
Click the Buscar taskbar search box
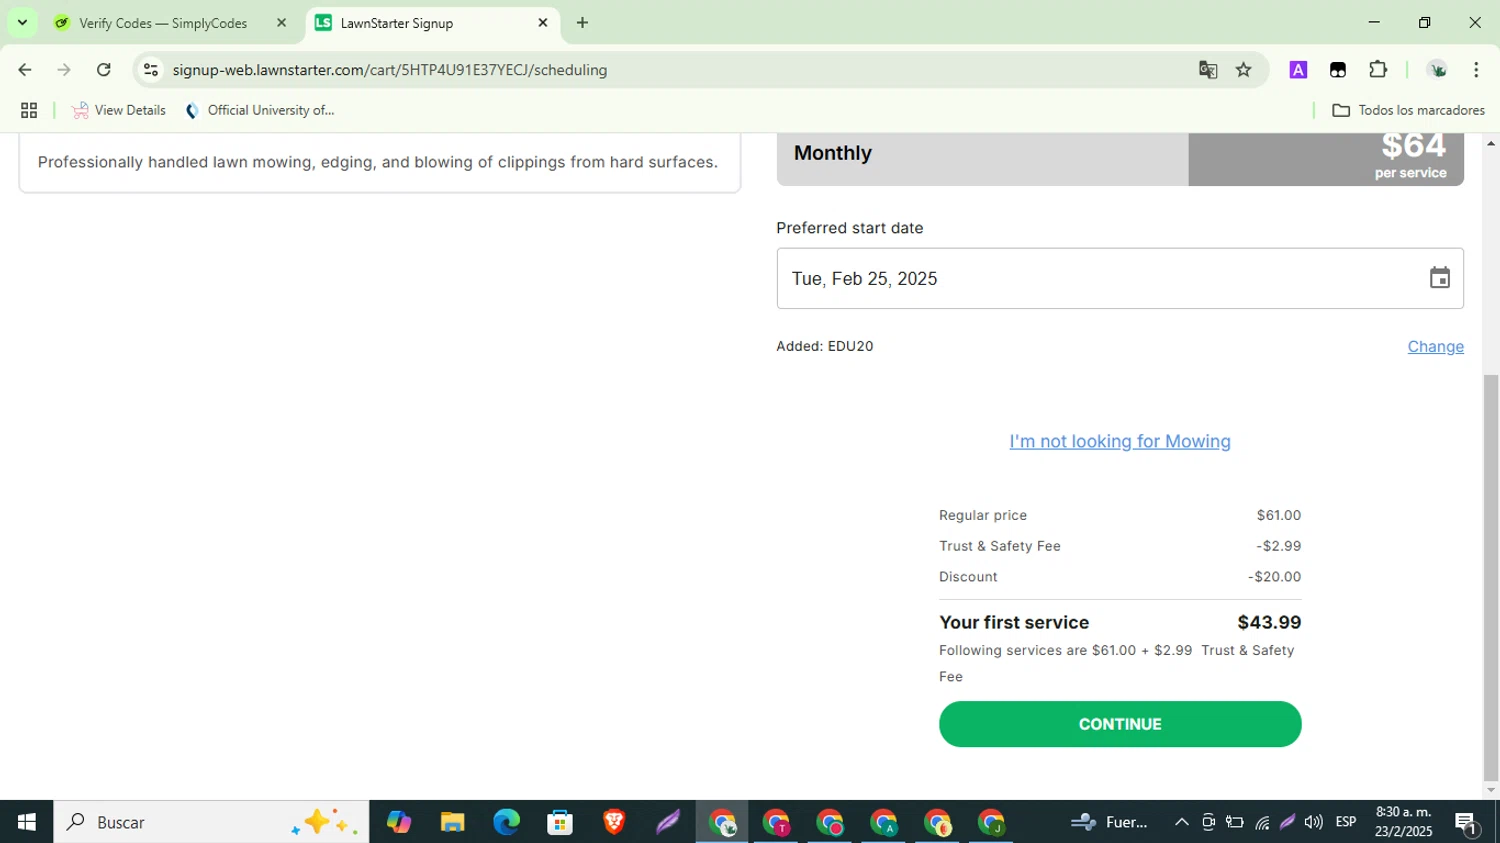(x=211, y=822)
